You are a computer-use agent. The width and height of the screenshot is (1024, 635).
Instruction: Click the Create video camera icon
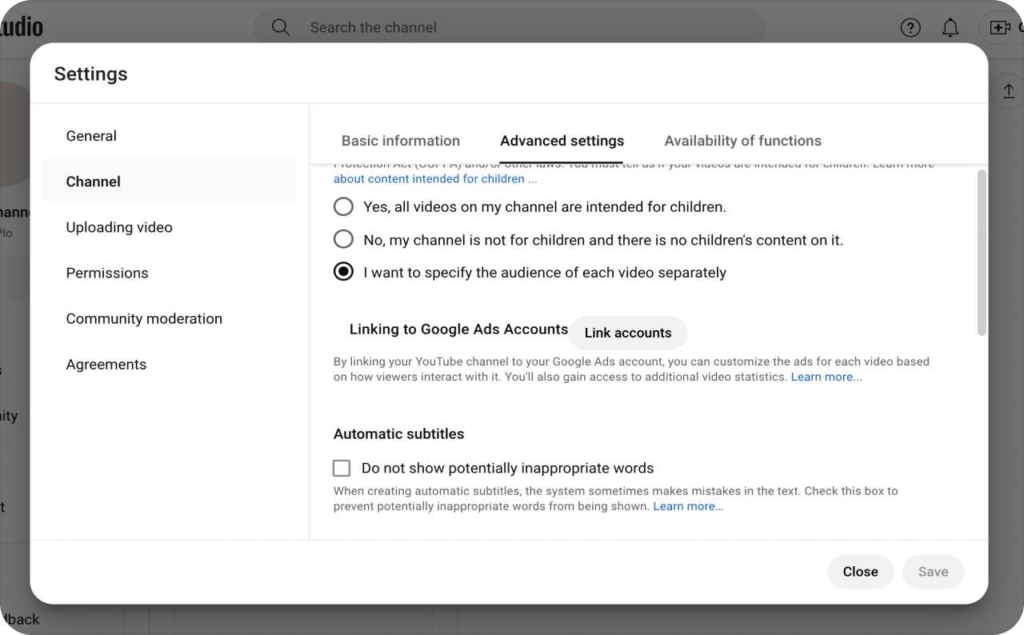1000,28
